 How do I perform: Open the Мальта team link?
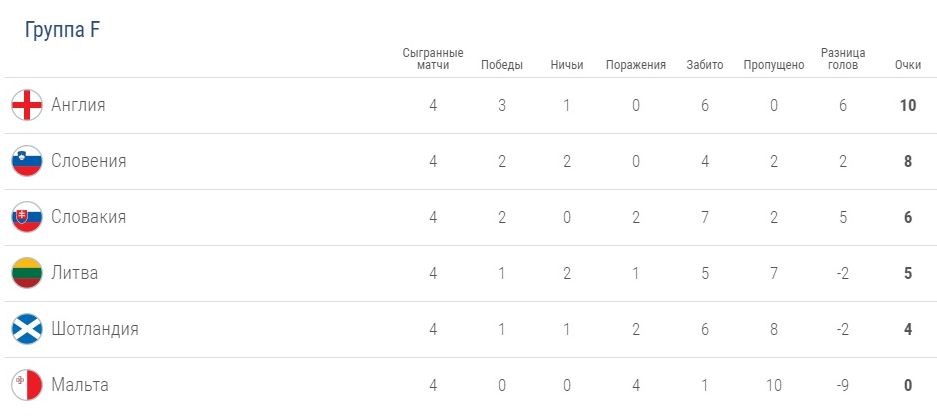coord(80,385)
